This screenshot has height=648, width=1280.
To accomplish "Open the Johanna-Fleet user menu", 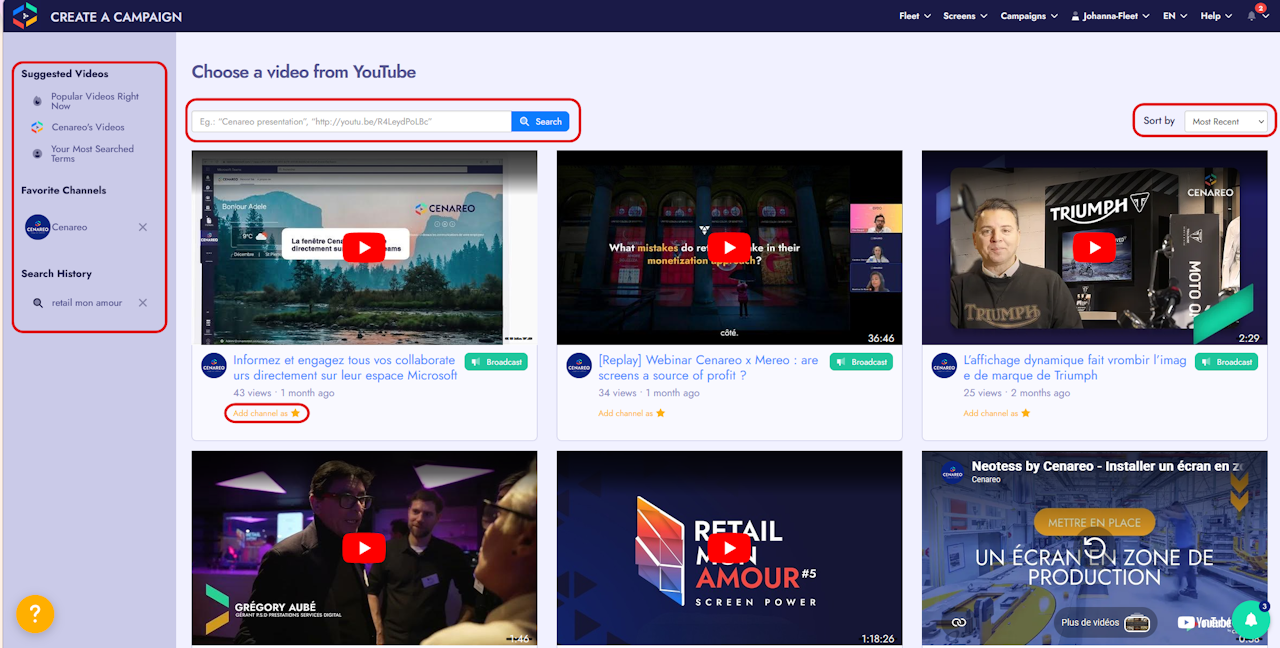I will point(1110,16).
